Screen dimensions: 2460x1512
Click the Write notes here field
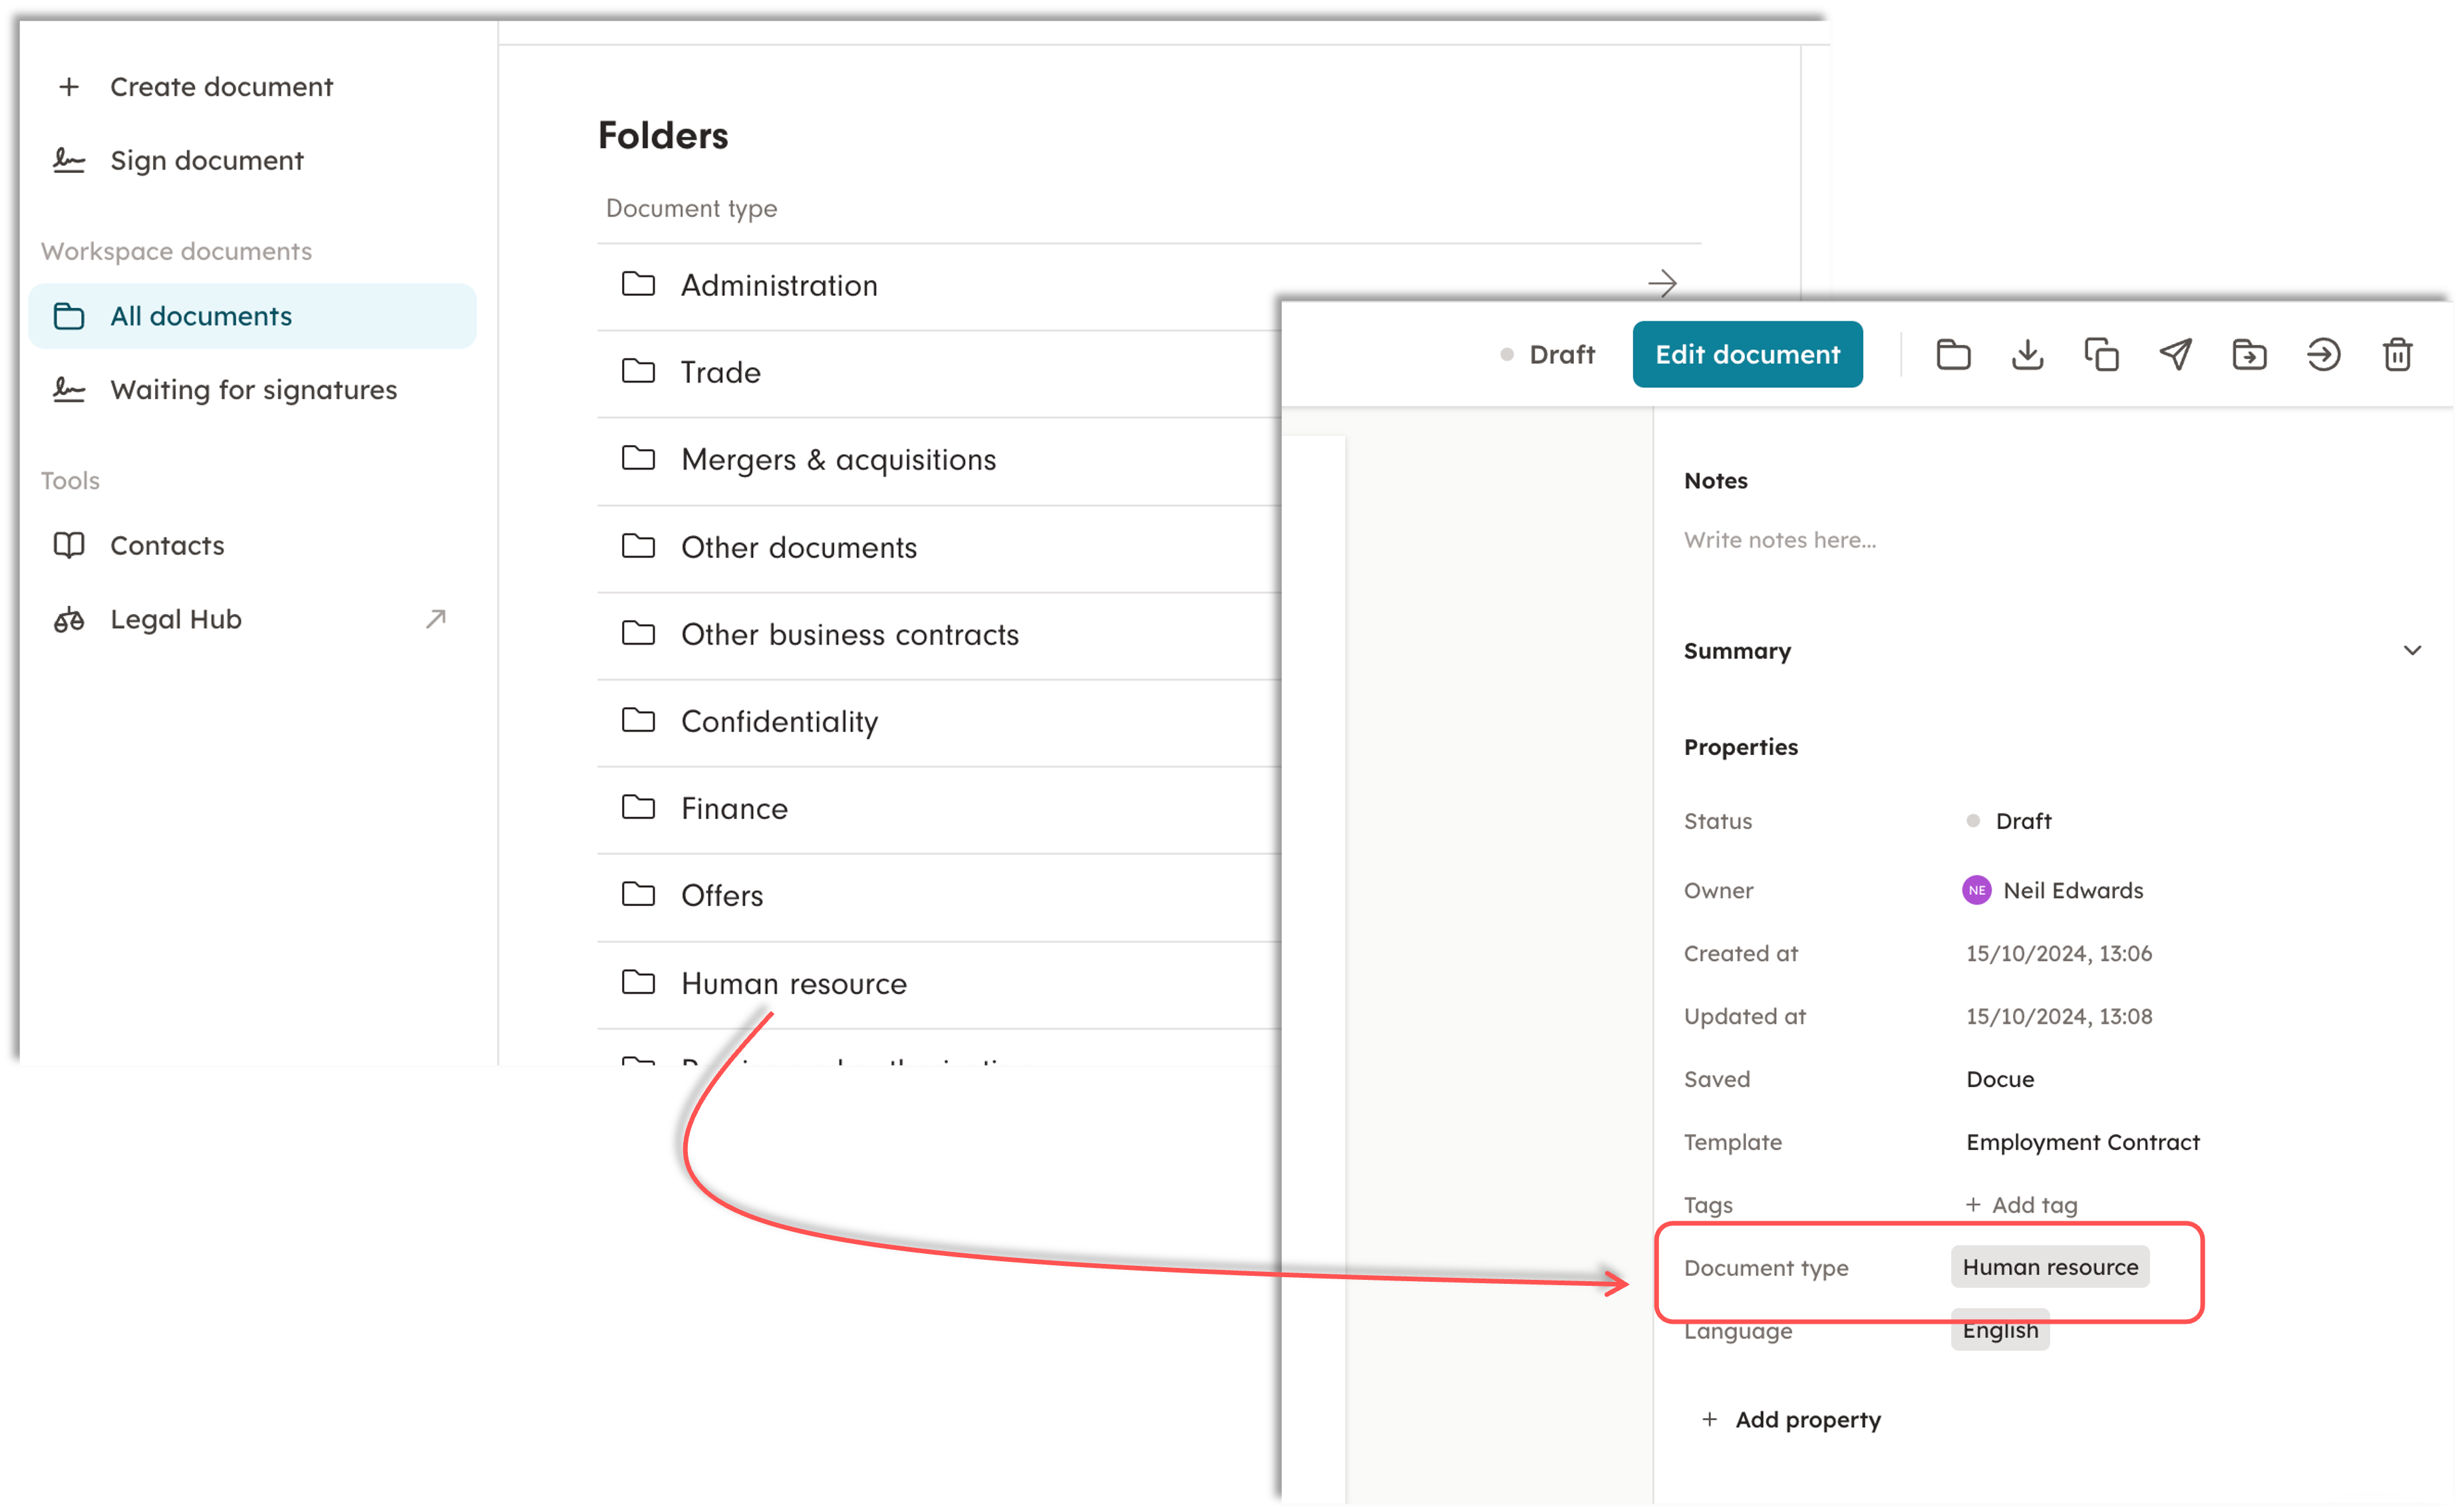click(1780, 540)
